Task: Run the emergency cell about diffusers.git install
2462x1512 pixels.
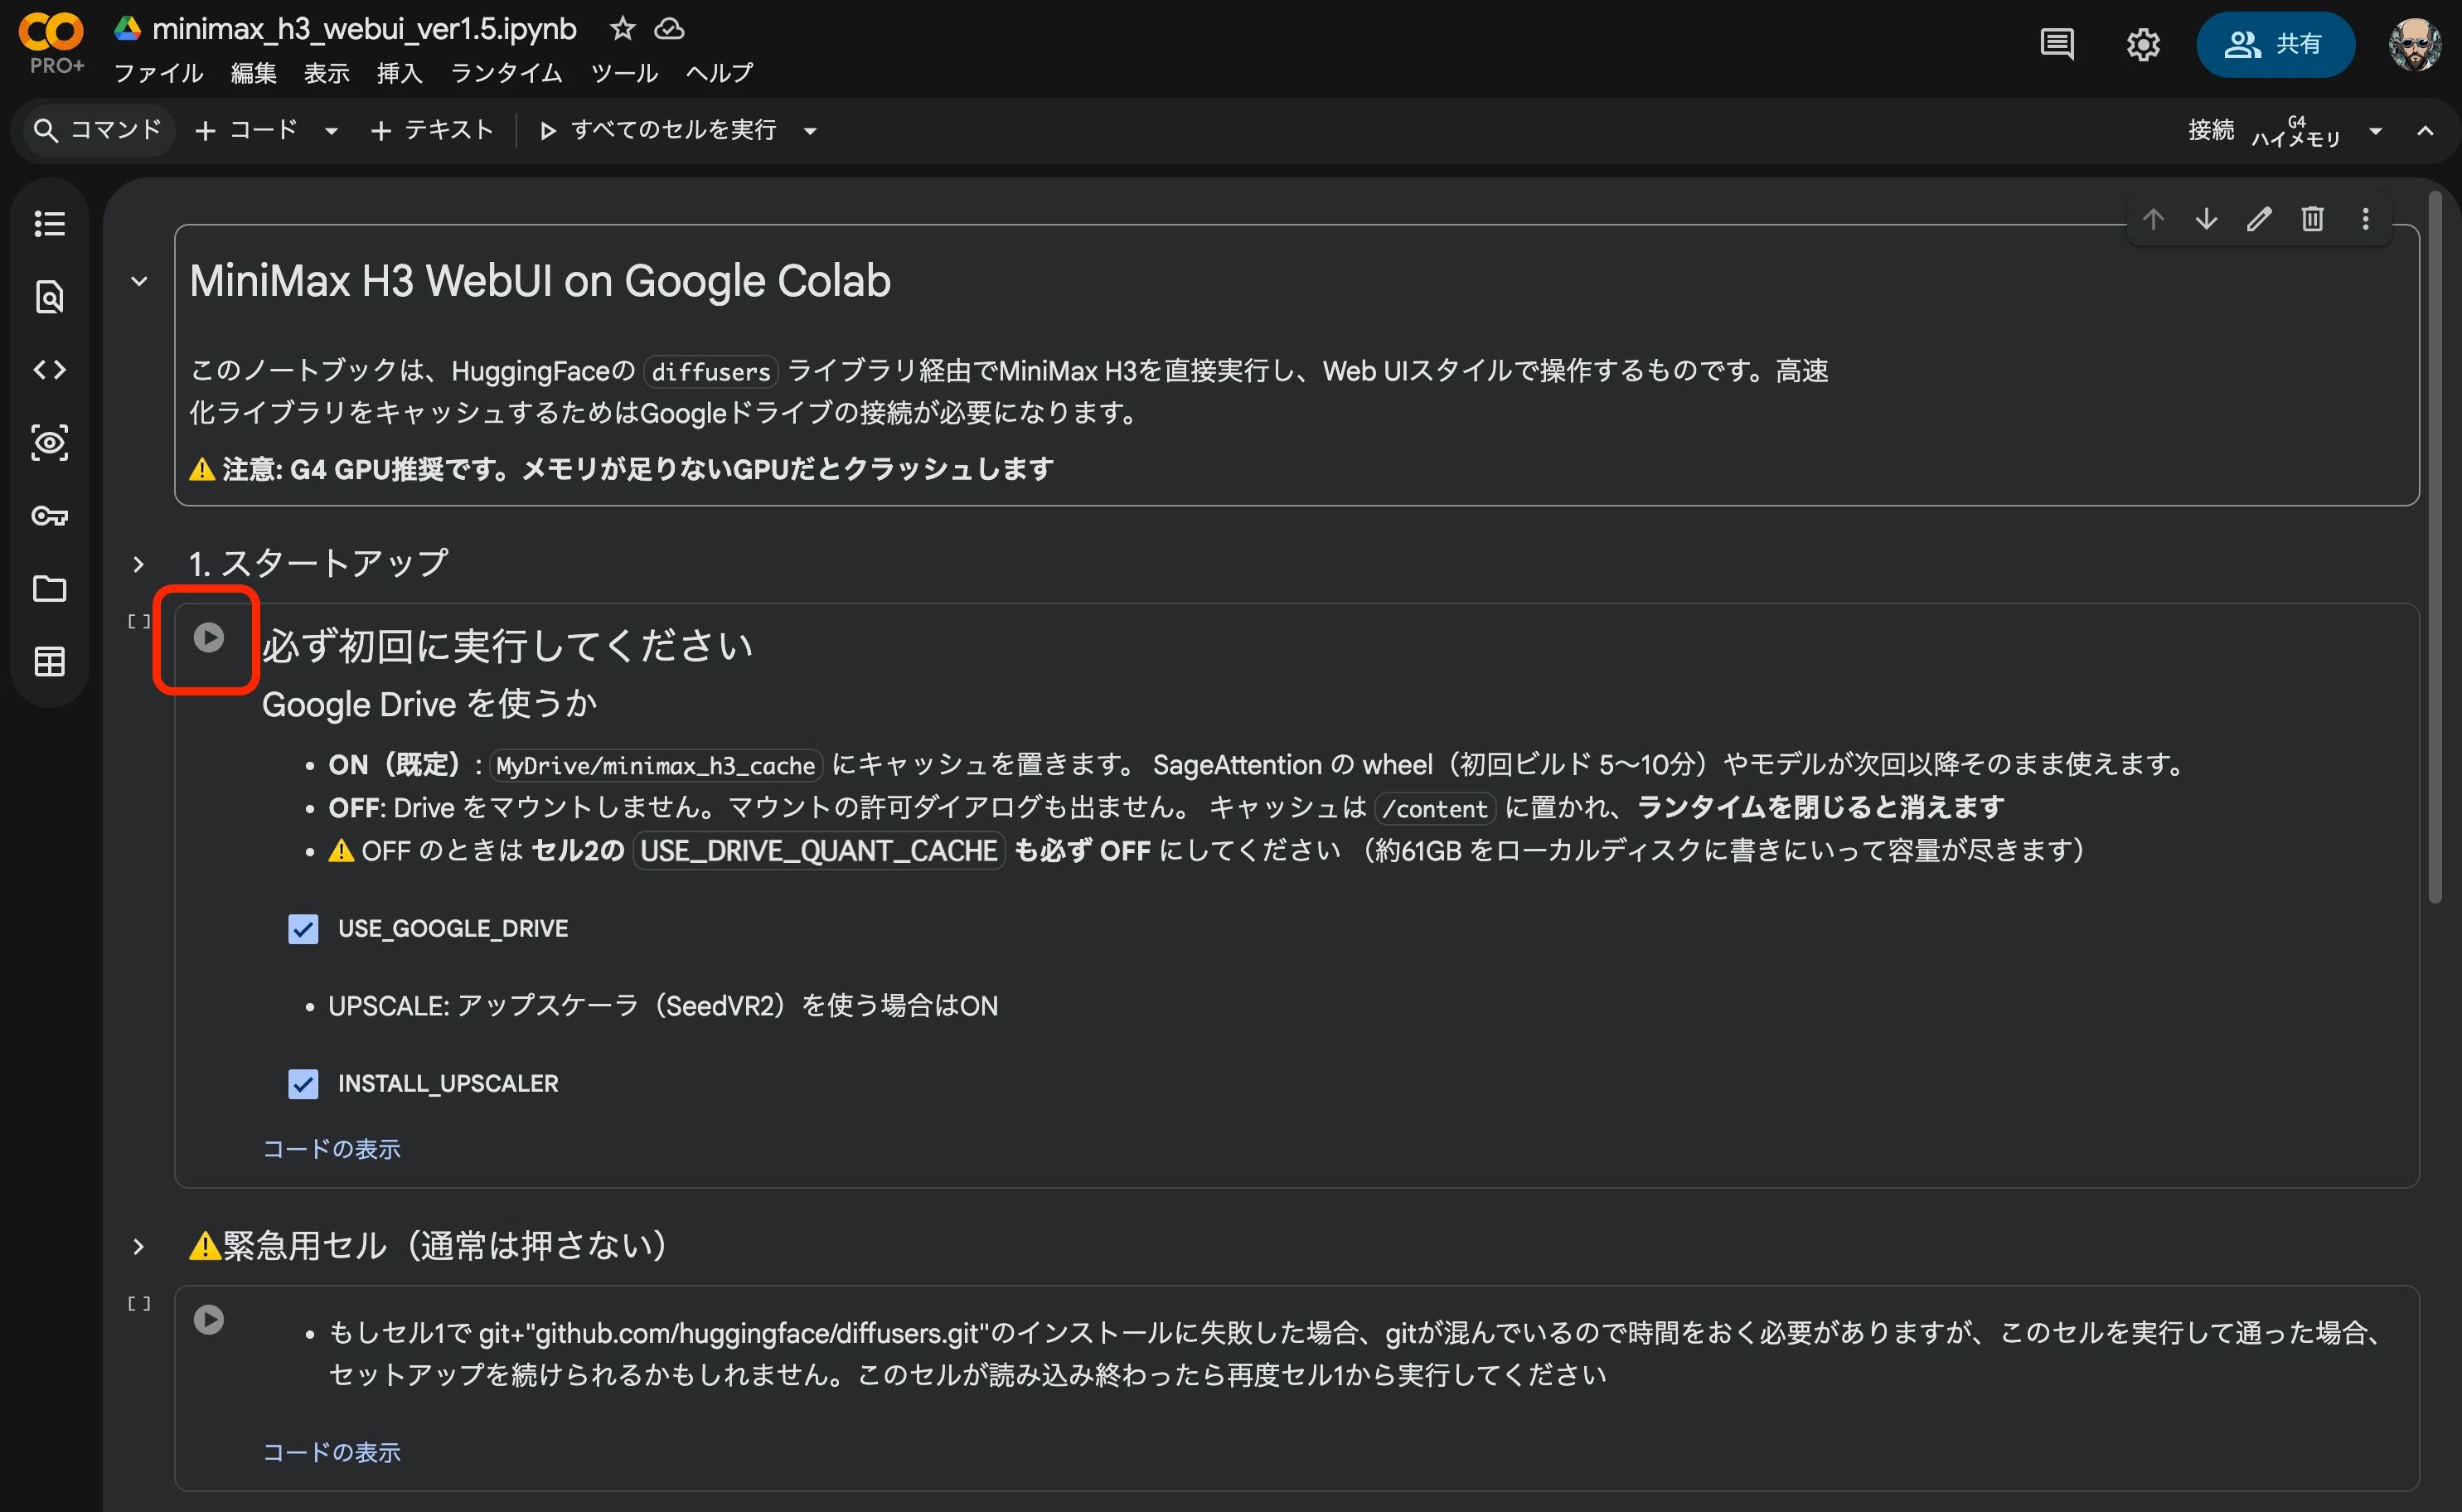Action: [208, 1319]
